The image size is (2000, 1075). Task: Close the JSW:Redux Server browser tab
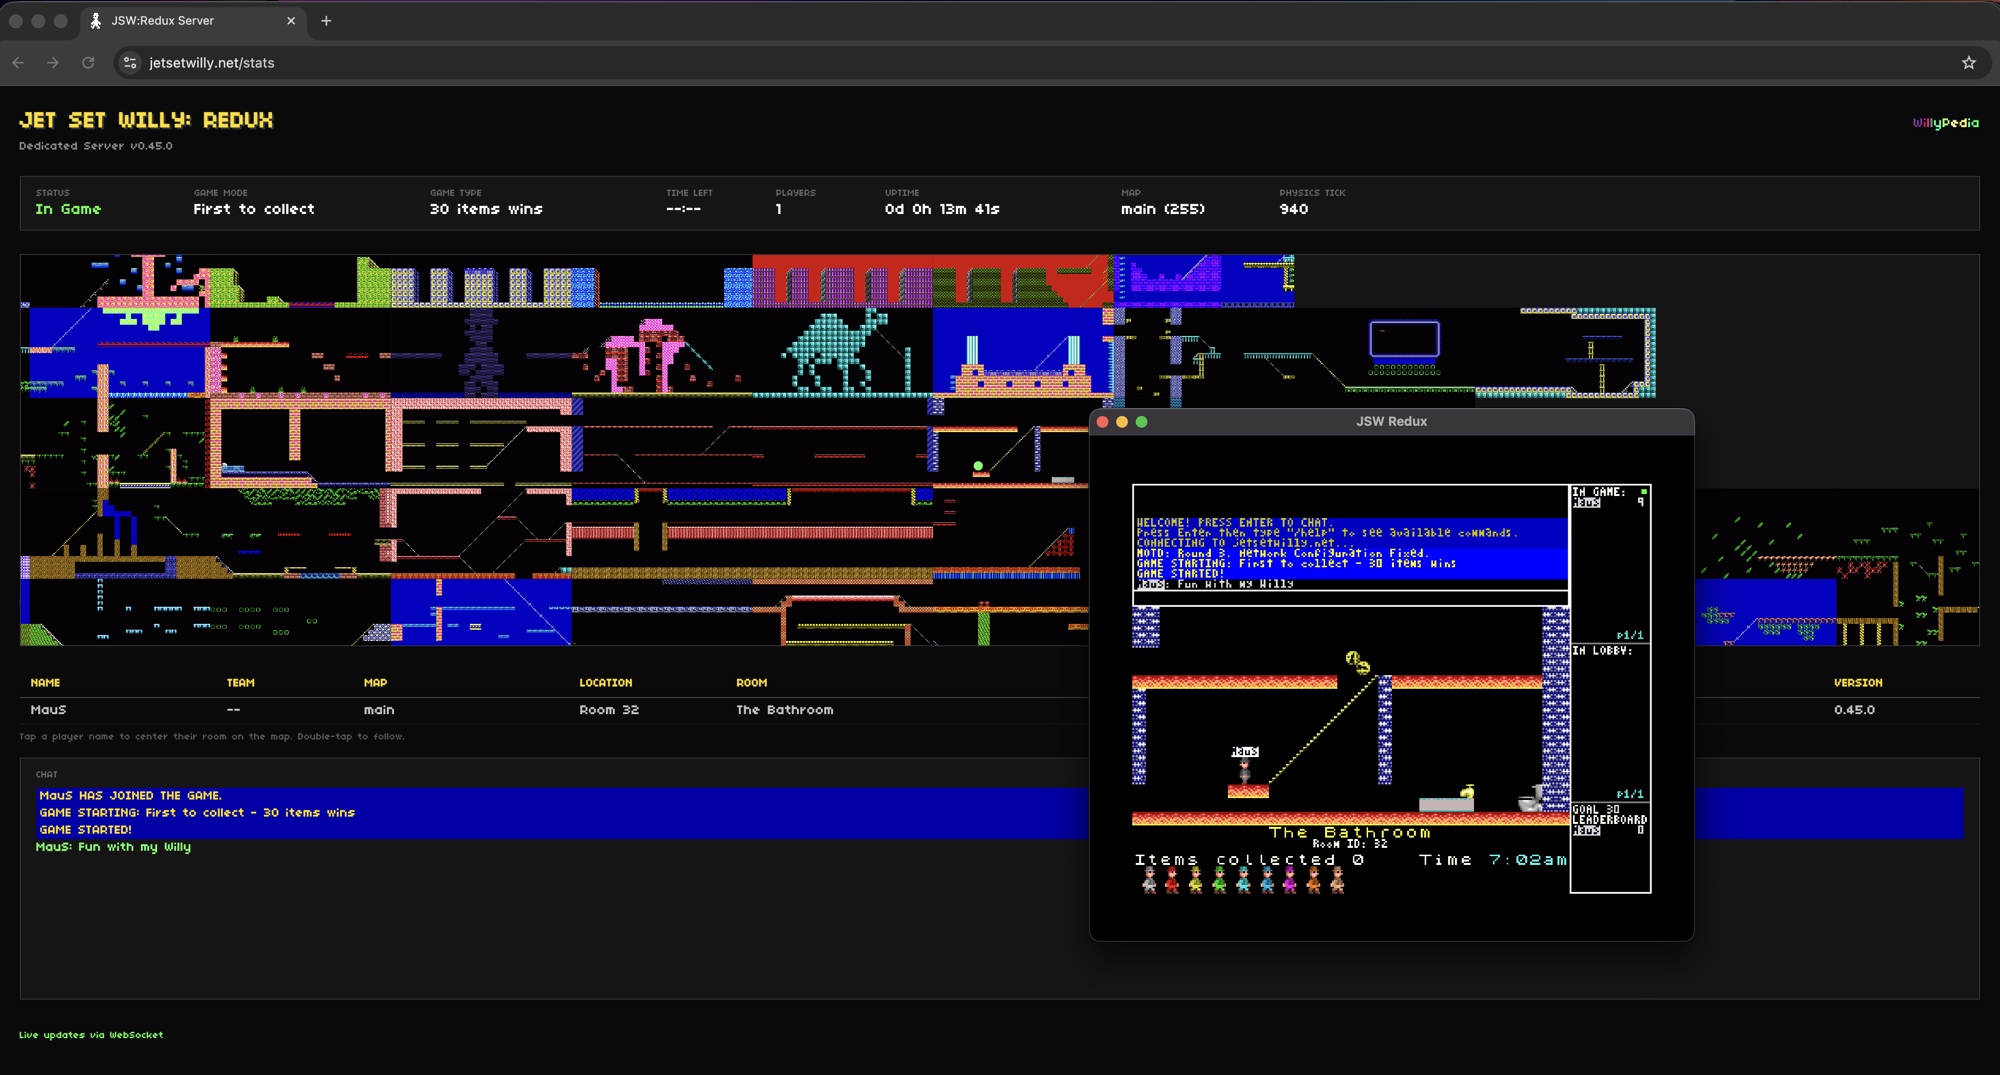(291, 21)
